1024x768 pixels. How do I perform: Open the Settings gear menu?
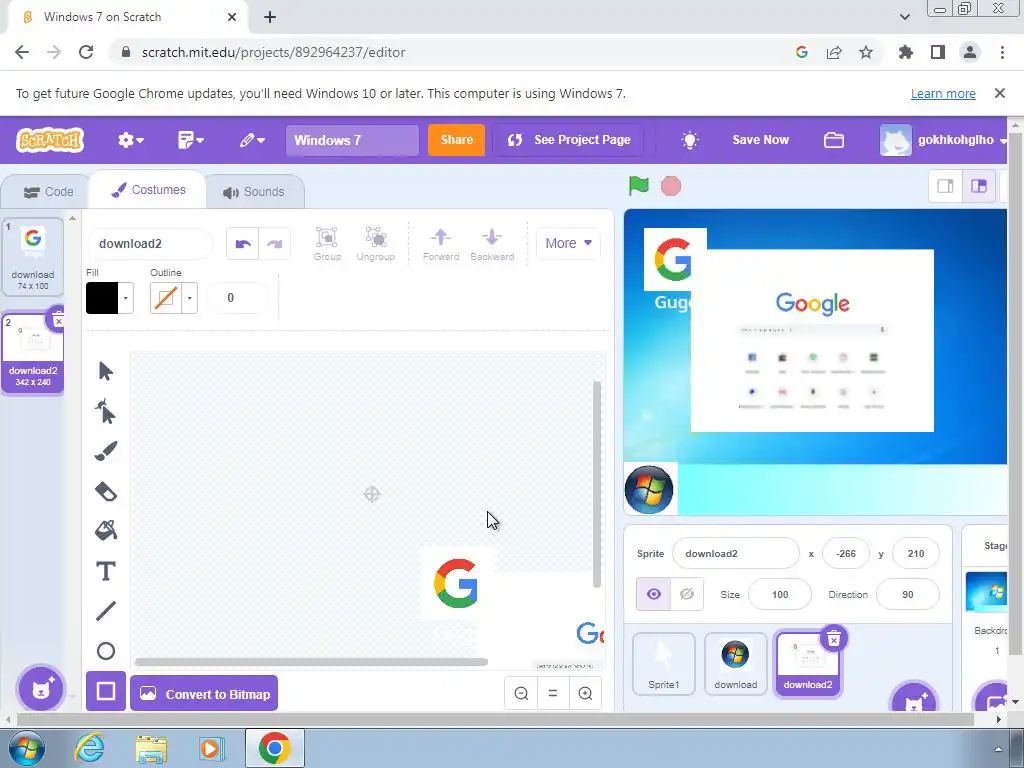coord(131,140)
